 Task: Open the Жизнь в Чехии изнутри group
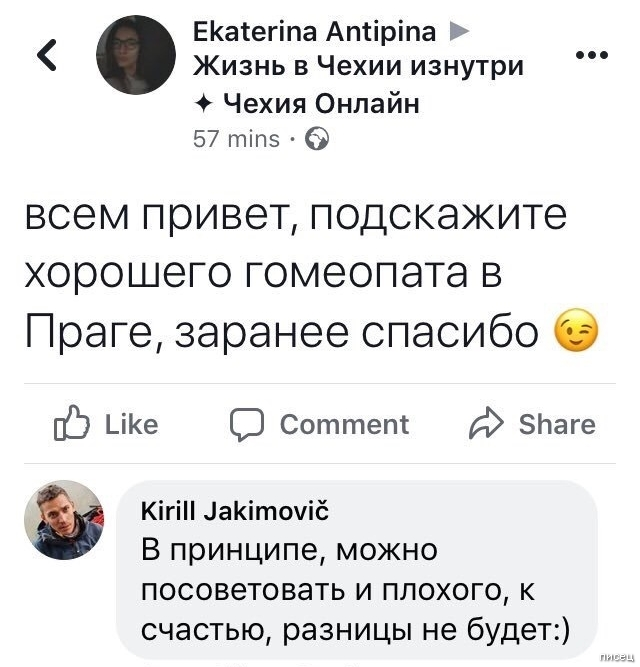tap(358, 67)
